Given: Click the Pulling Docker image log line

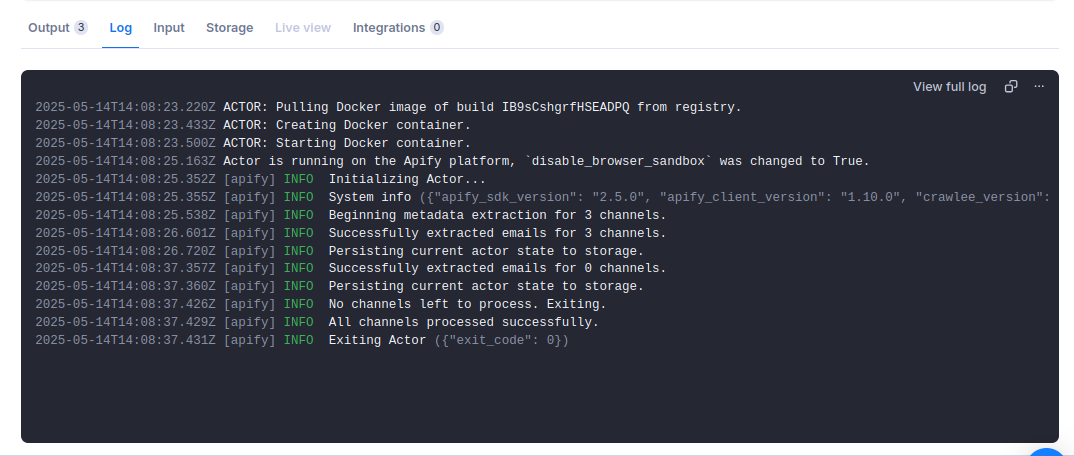Looking at the screenshot, I should [x=482, y=107].
